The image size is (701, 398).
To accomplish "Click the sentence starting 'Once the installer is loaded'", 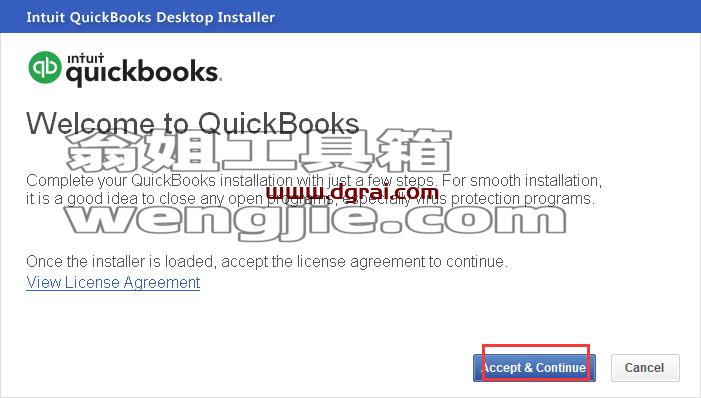I will [267, 261].
